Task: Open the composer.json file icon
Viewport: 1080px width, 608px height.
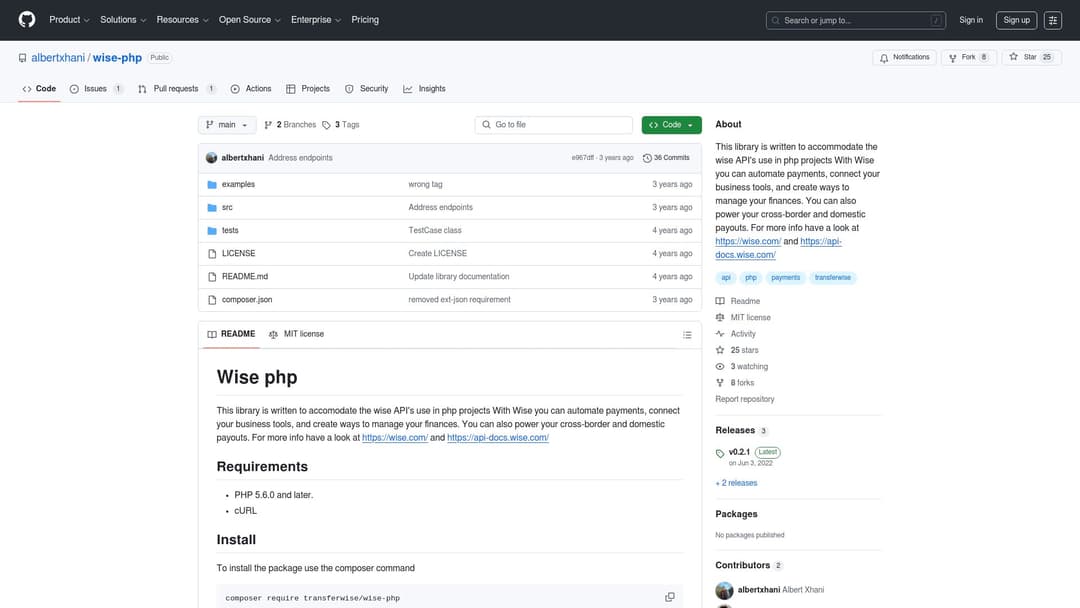Action: point(212,300)
